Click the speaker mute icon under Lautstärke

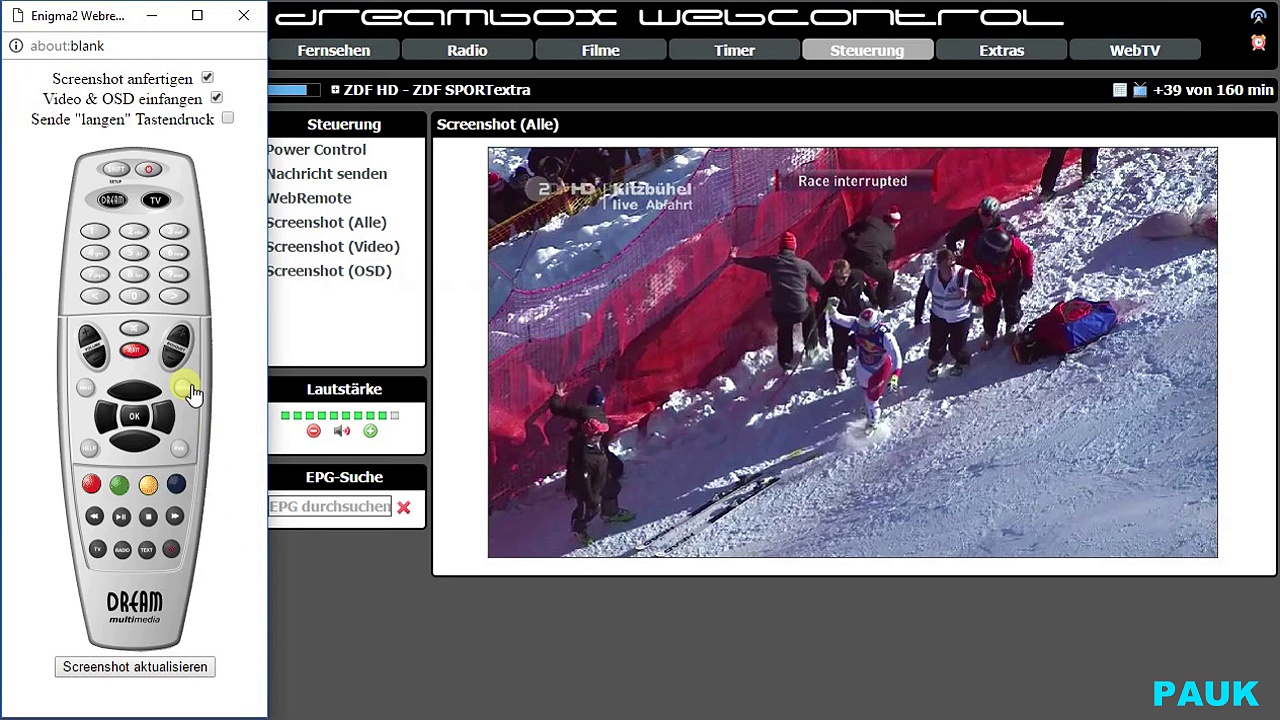(x=342, y=431)
